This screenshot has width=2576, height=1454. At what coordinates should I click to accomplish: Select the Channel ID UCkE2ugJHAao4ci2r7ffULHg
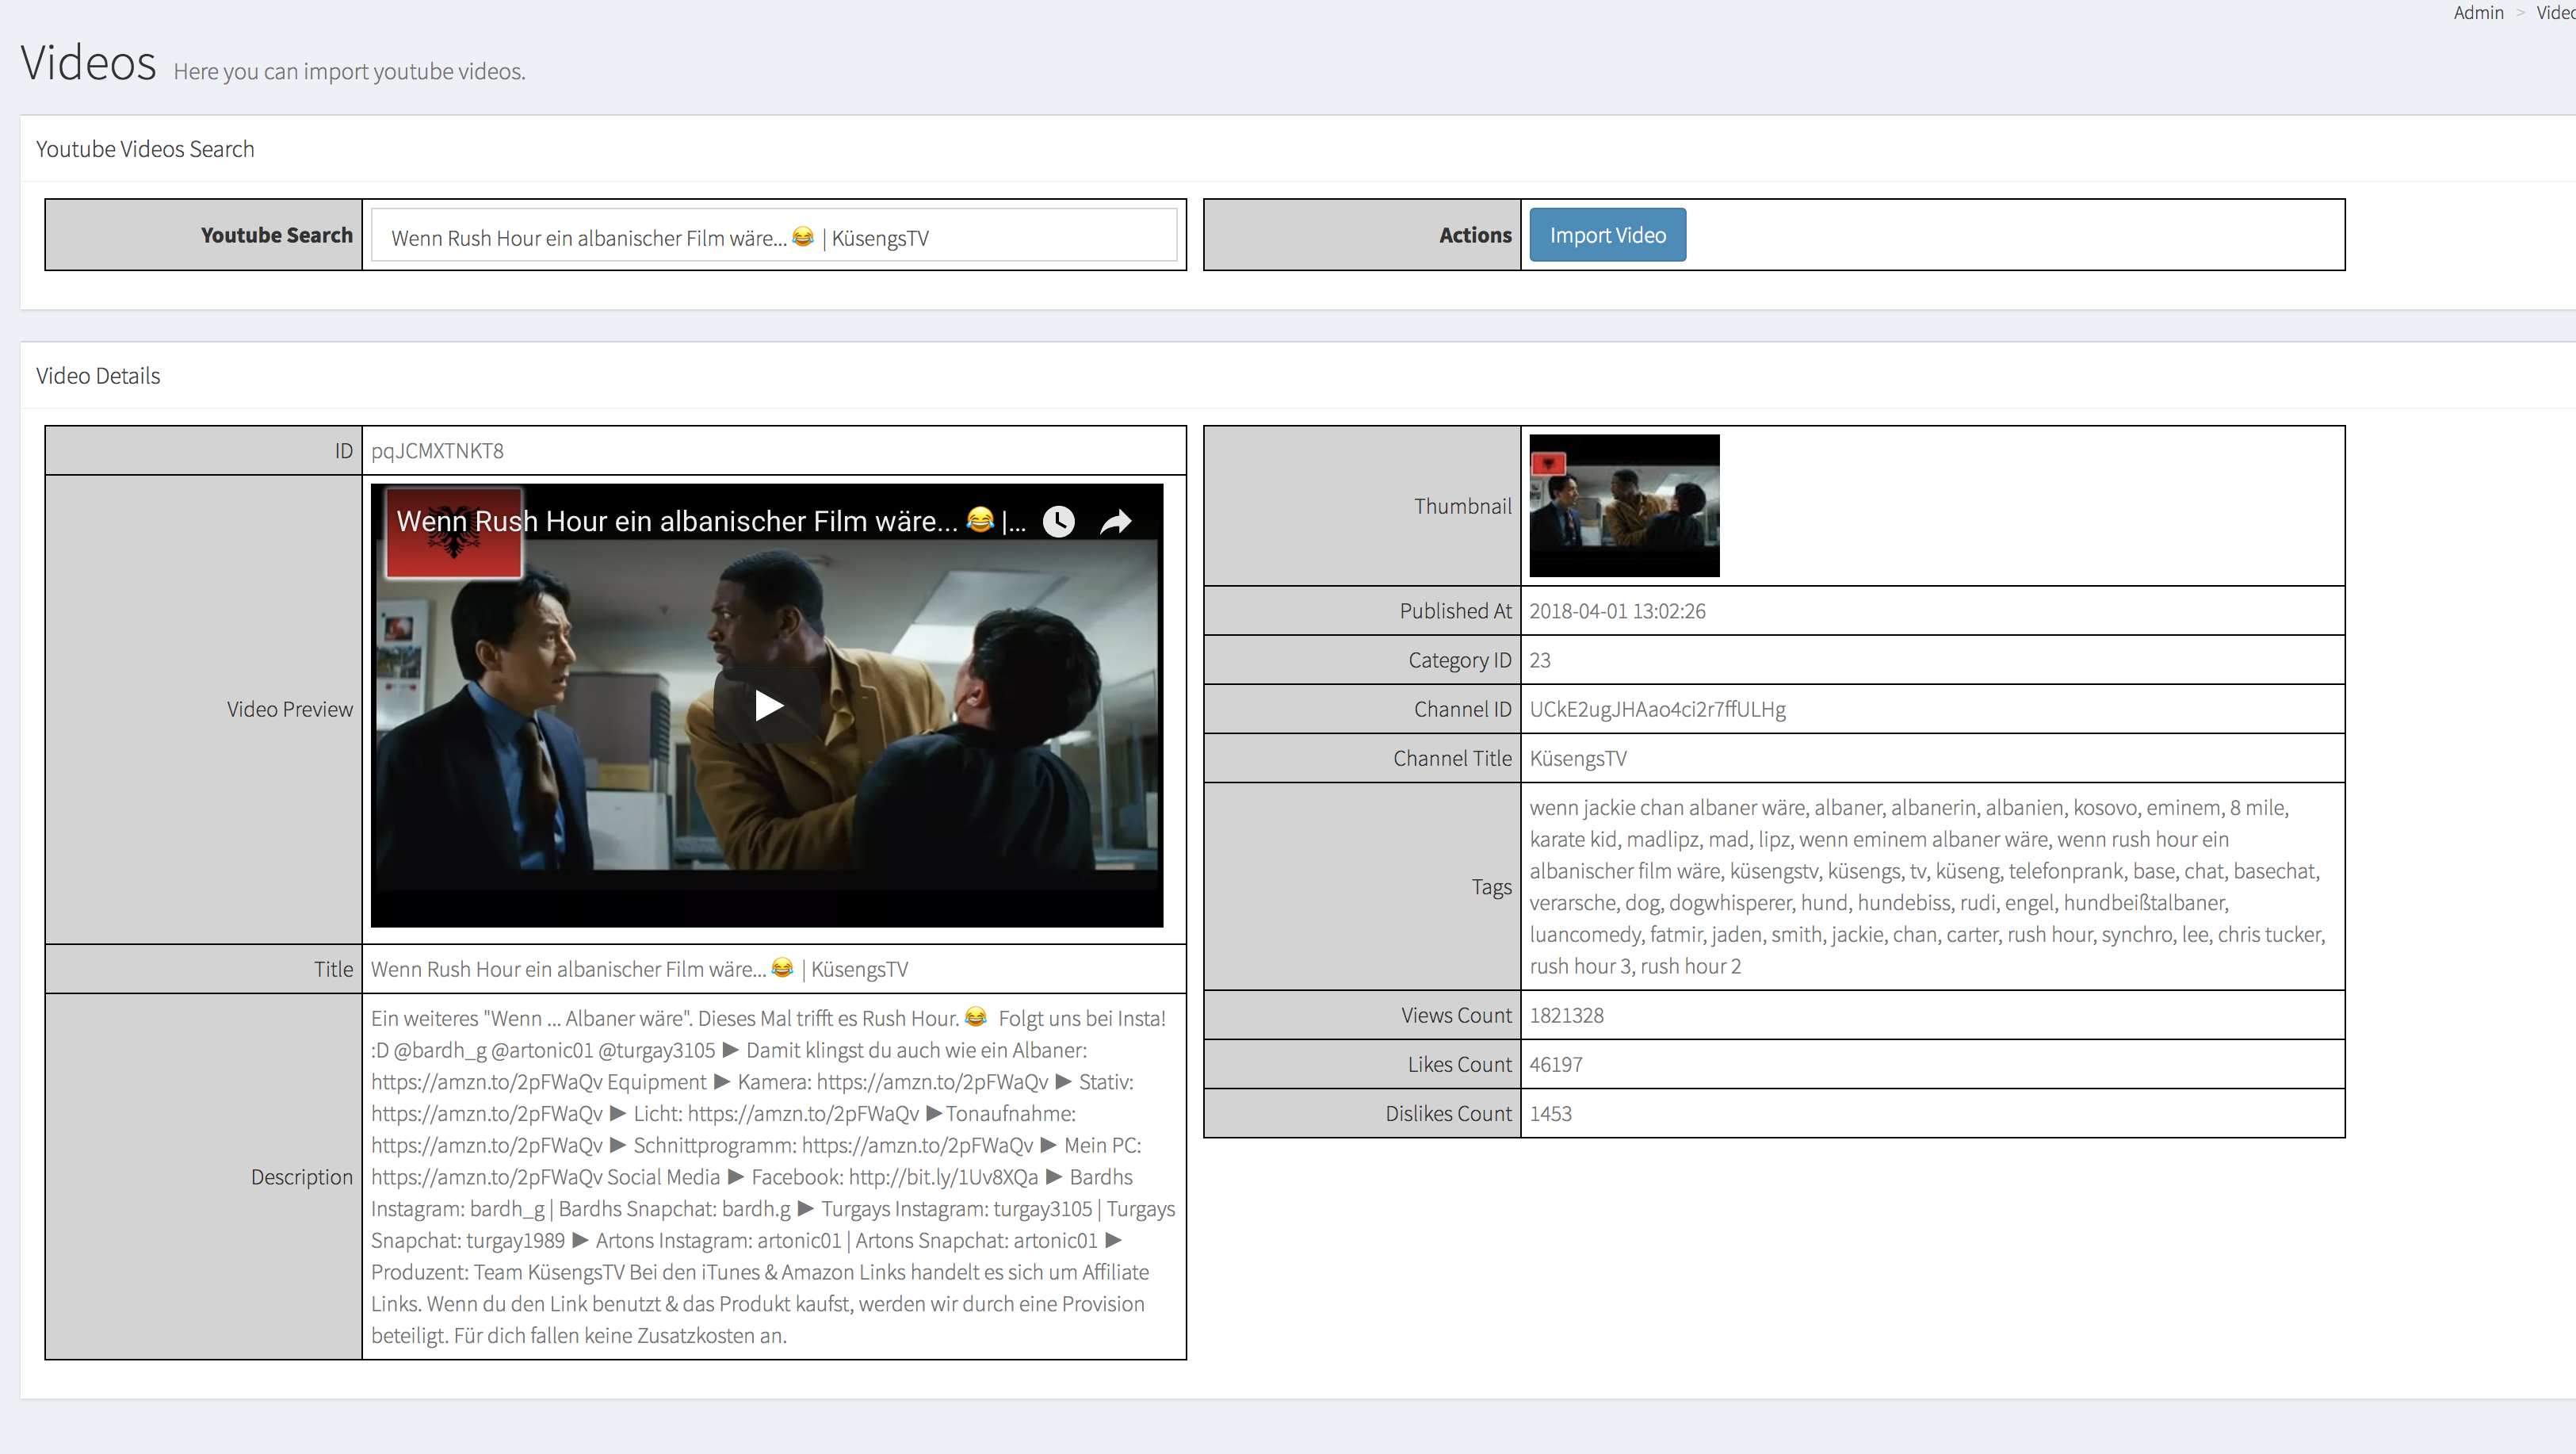click(x=1657, y=709)
